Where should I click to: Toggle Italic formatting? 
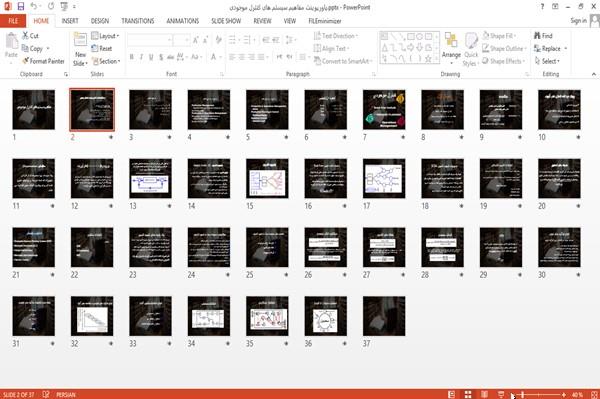[141, 57]
